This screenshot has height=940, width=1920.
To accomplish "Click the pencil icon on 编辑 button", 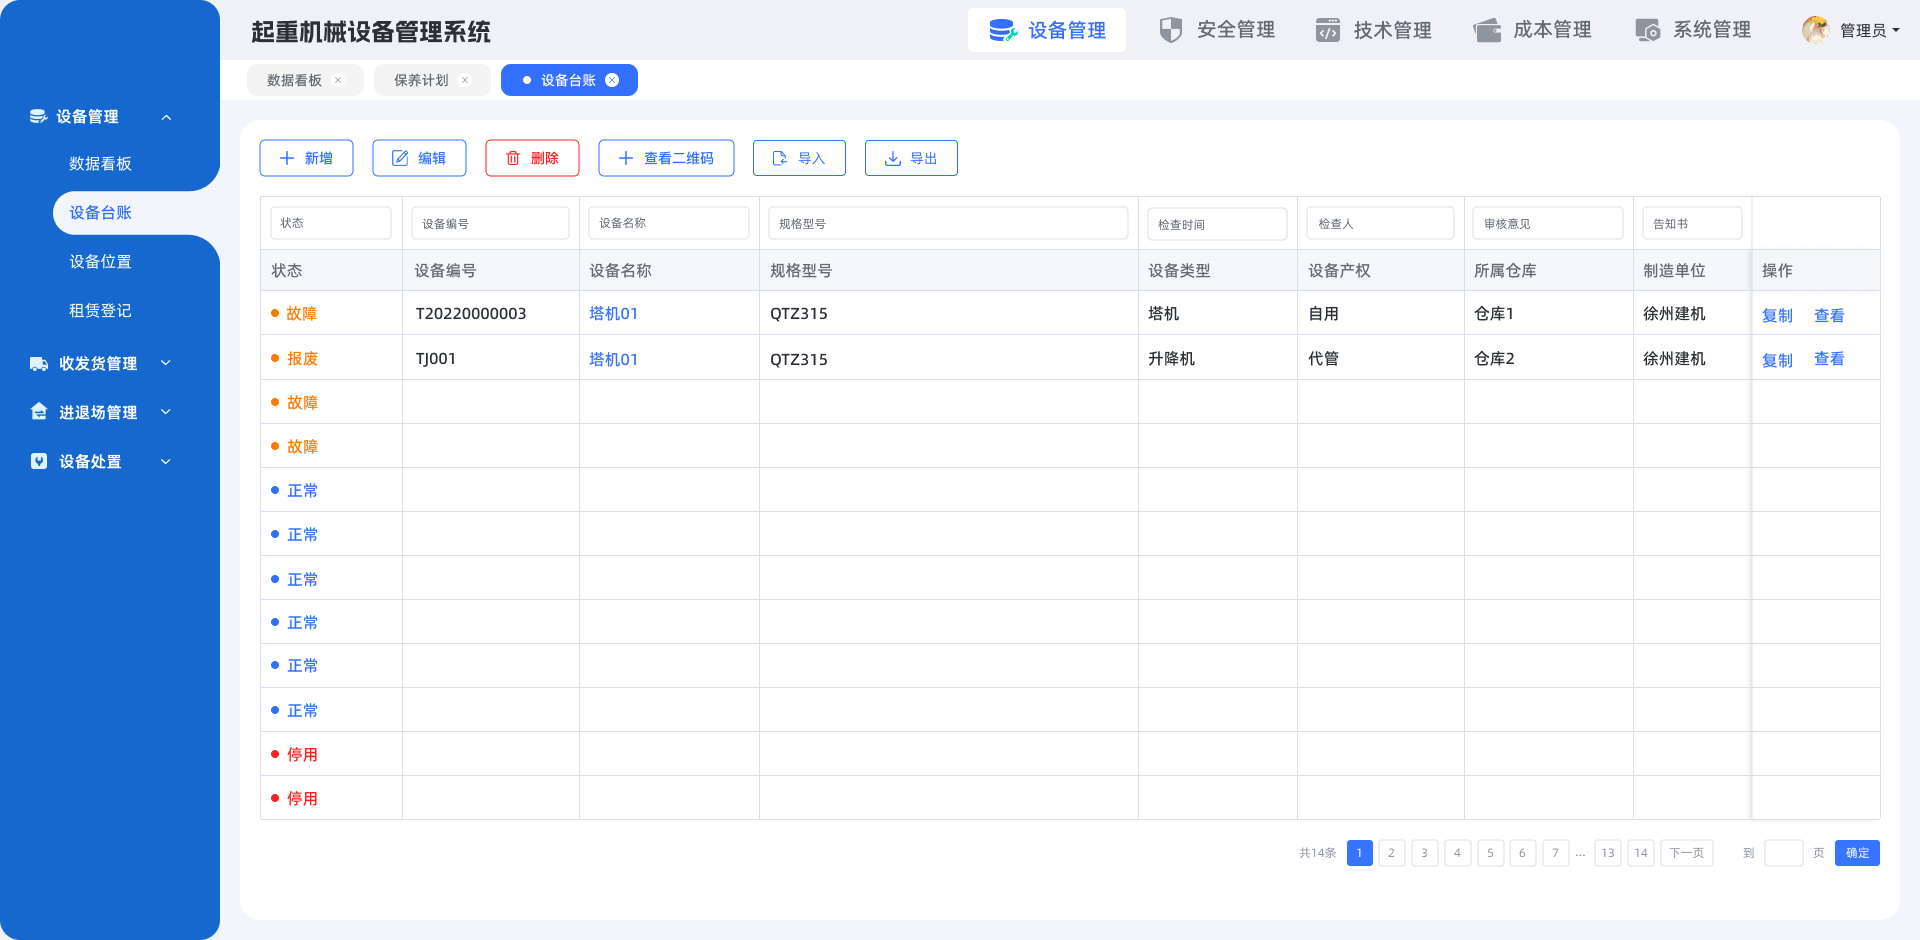I will 400,158.
